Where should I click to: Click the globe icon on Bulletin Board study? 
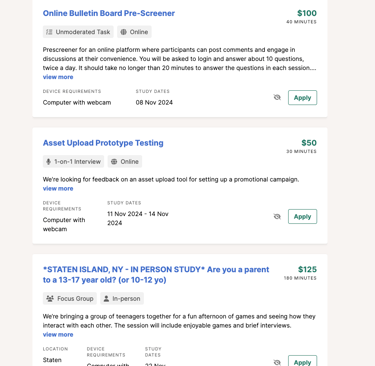pyautogui.click(x=124, y=32)
